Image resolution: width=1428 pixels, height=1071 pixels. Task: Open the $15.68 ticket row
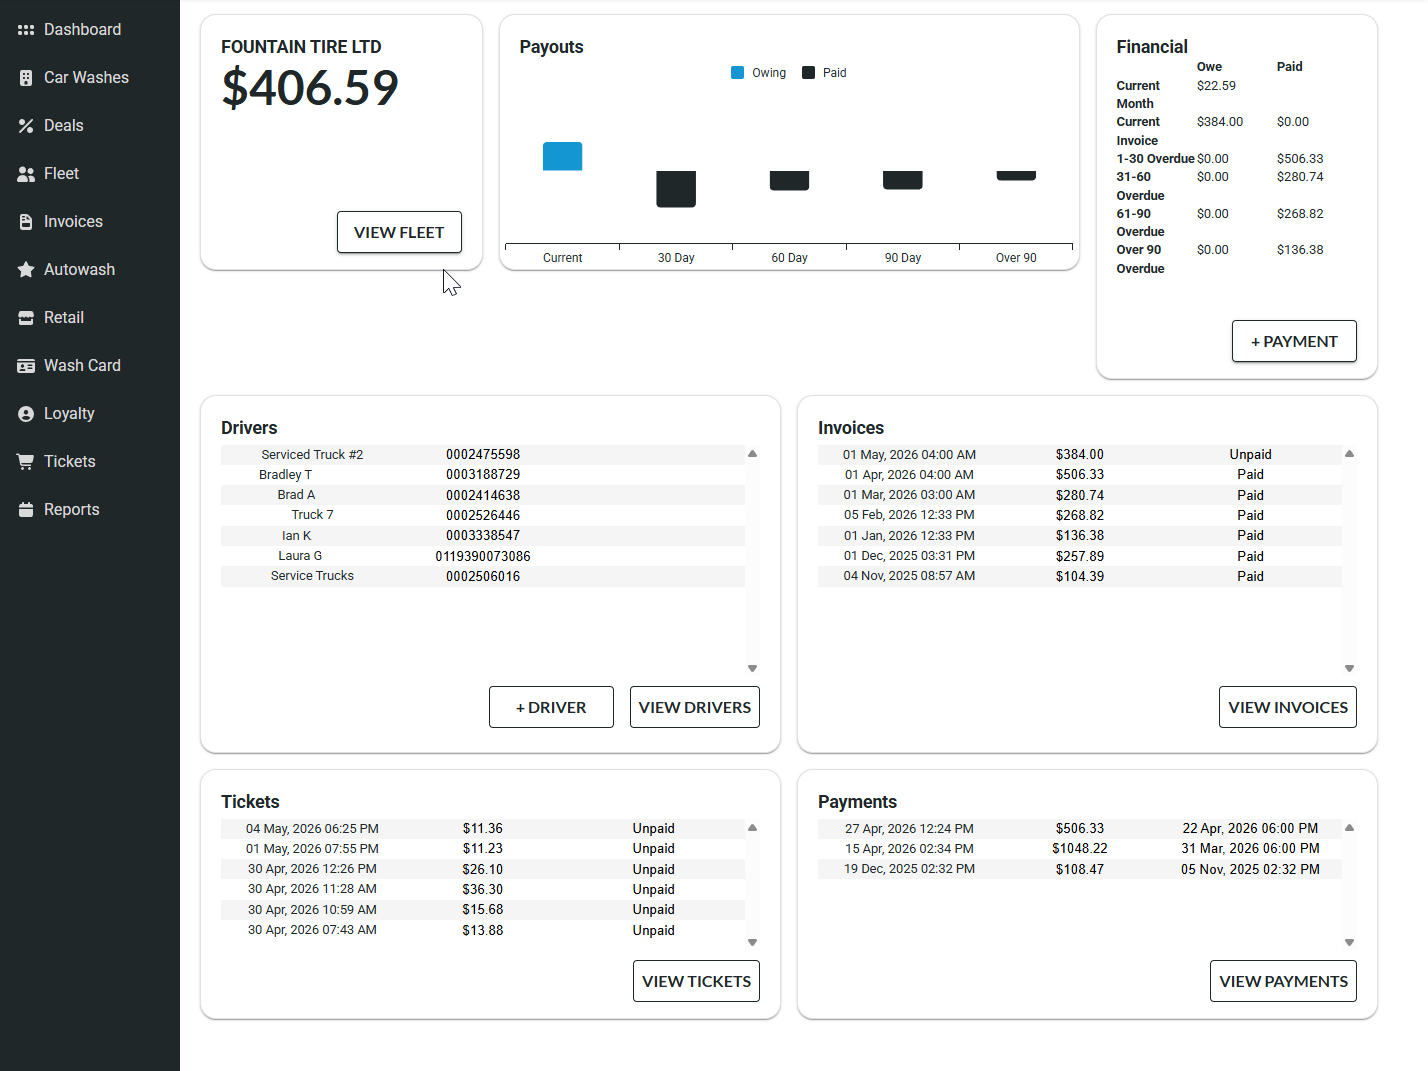(483, 910)
